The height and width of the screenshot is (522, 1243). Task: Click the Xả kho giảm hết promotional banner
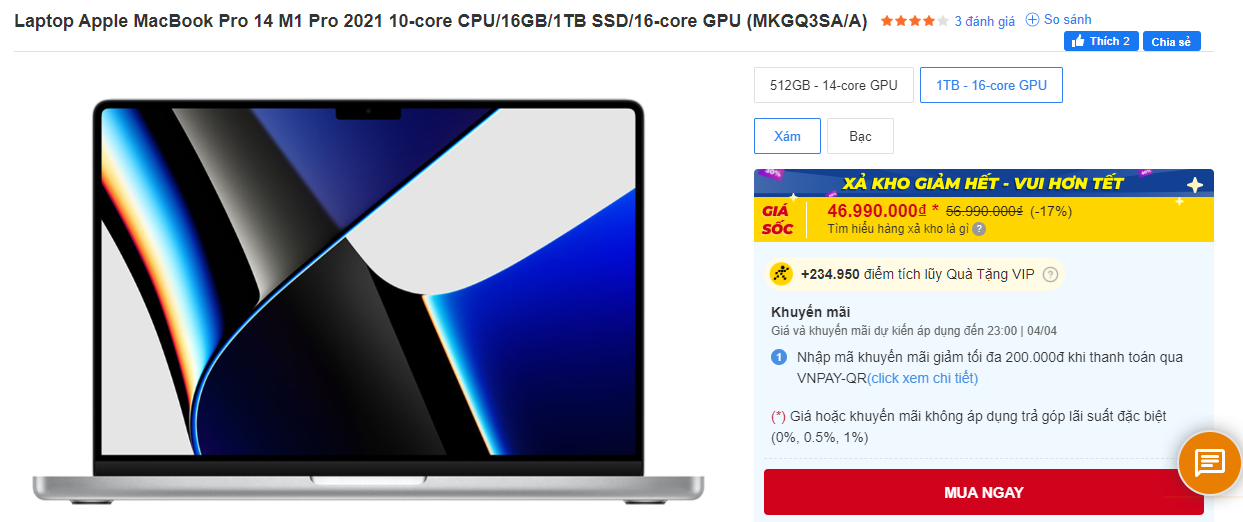pyautogui.click(x=984, y=183)
